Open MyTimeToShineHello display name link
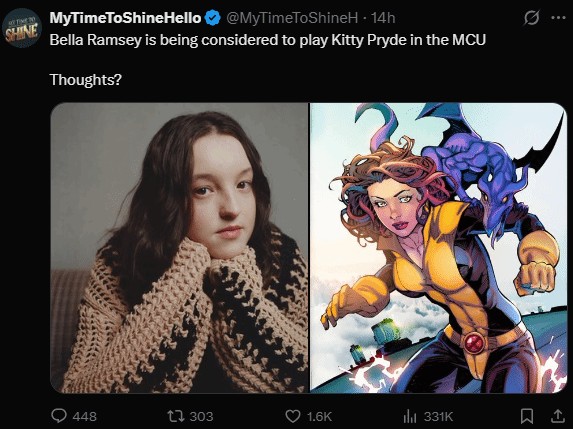 click(x=125, y=18)
